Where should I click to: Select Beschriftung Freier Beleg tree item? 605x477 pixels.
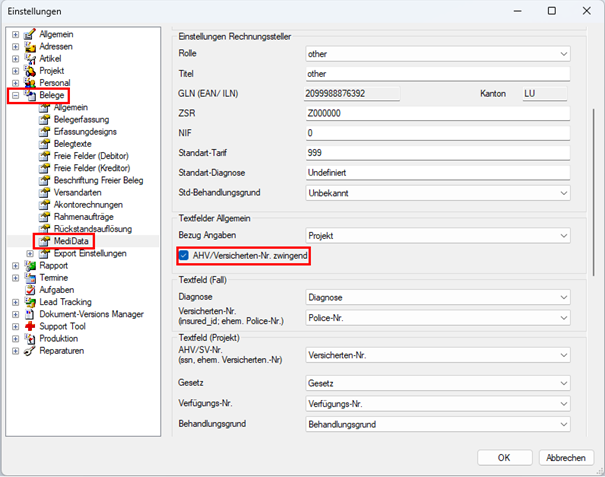98,180
